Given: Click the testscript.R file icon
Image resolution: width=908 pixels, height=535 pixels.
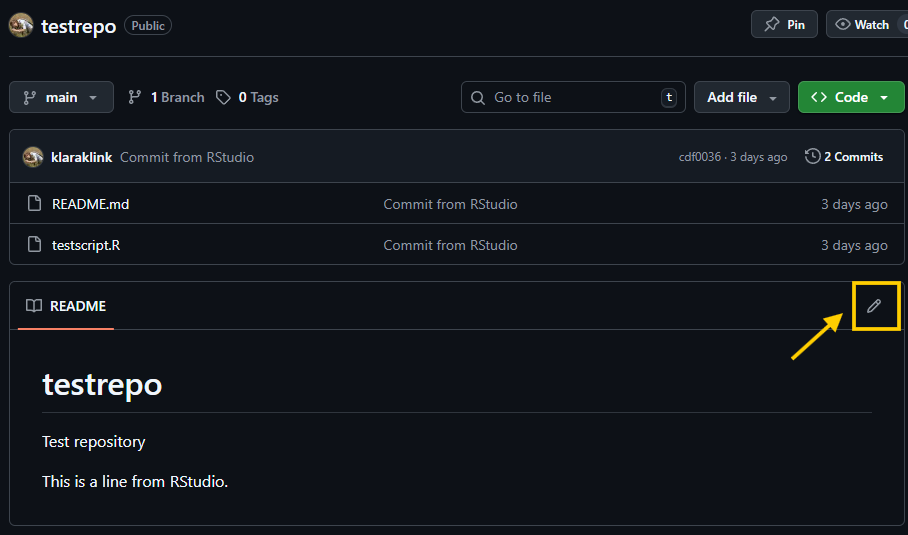Looking at the screenshot, I should click(34, 245).
